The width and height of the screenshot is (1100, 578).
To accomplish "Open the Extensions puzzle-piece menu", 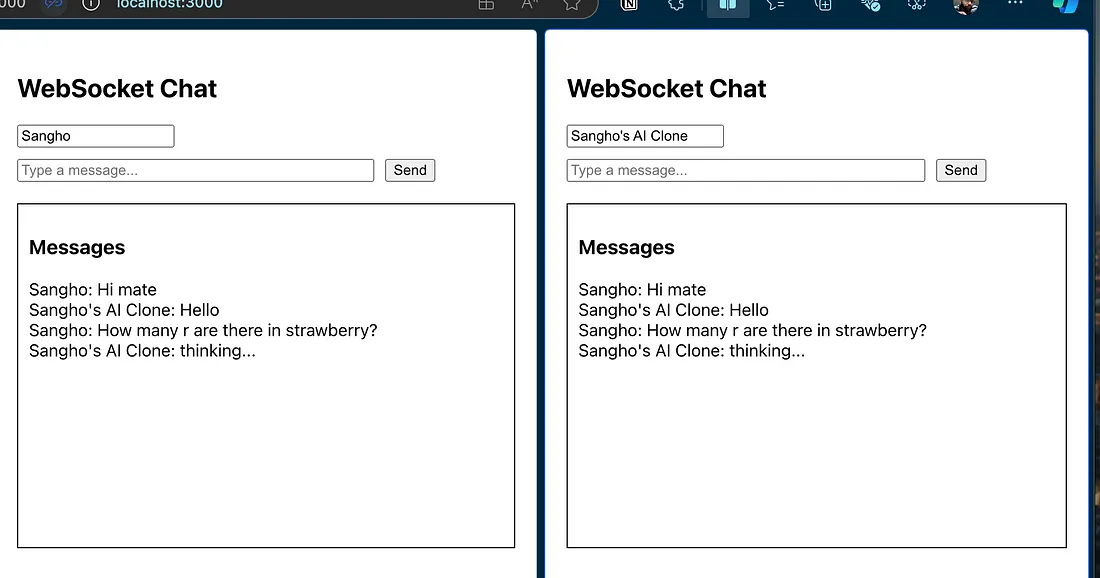I will coord(677,5).
